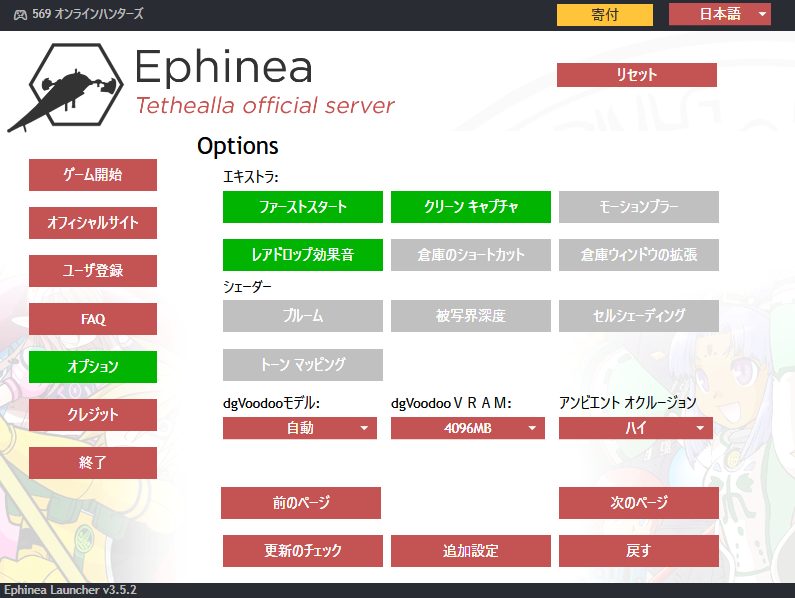
Task: Enable モーションブラー option
Action: tap(639, 207)
